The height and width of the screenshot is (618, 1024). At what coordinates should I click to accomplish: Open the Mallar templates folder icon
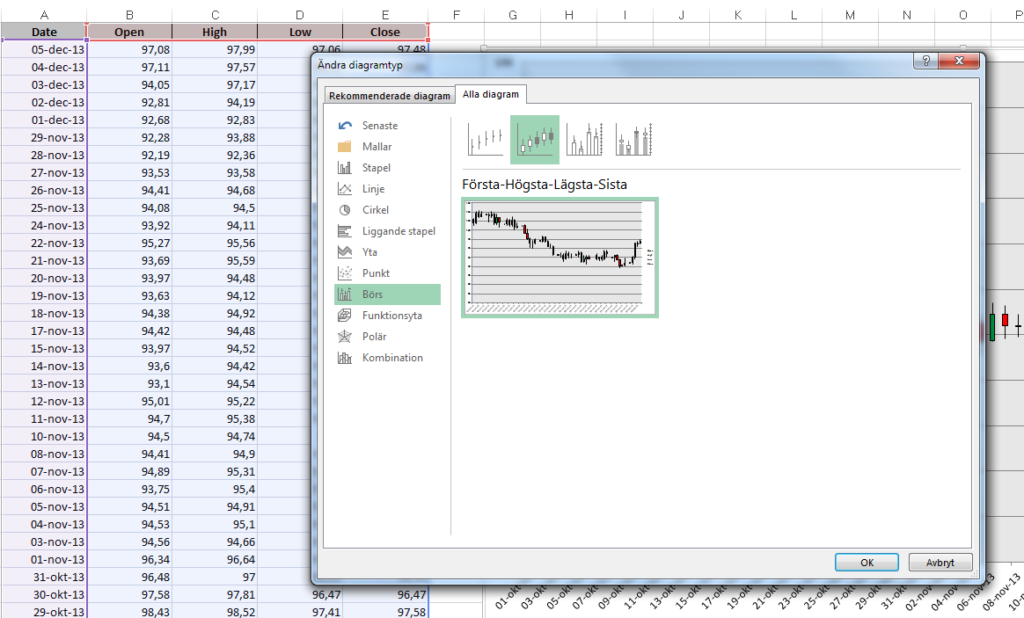coord(345,146)
